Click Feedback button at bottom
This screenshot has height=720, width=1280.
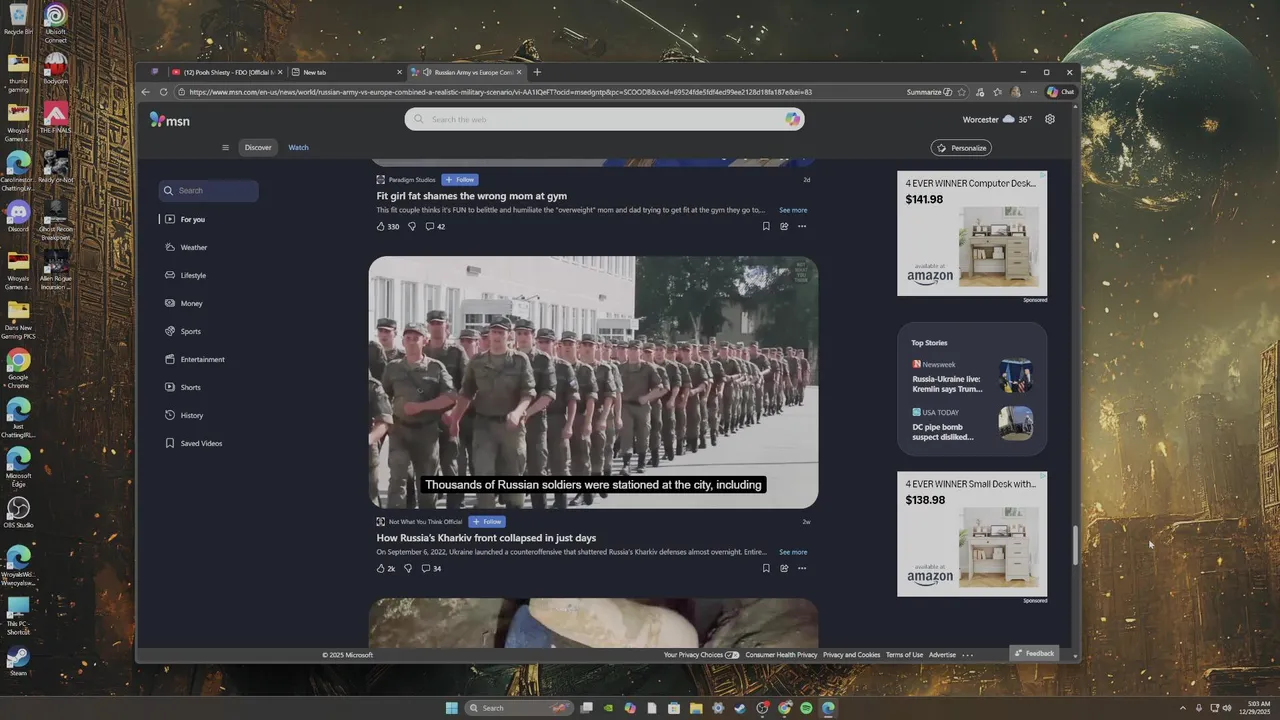tap(1034, 653)
